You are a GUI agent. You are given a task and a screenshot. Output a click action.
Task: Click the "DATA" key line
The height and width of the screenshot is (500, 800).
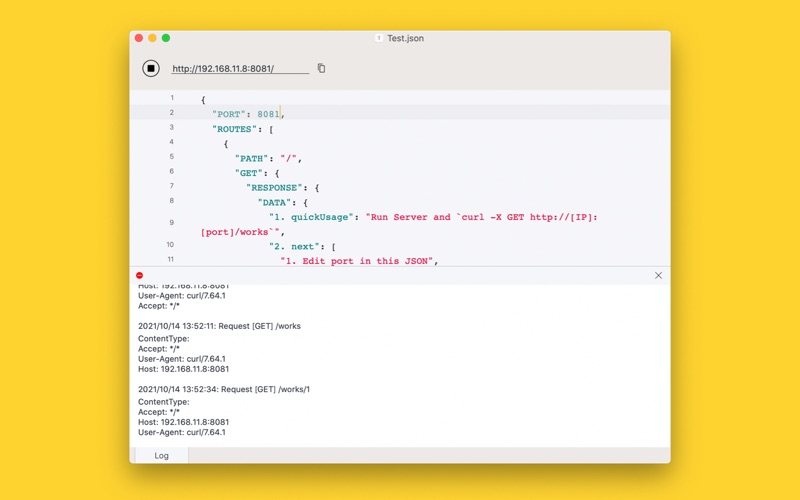[x=283, y=203]
